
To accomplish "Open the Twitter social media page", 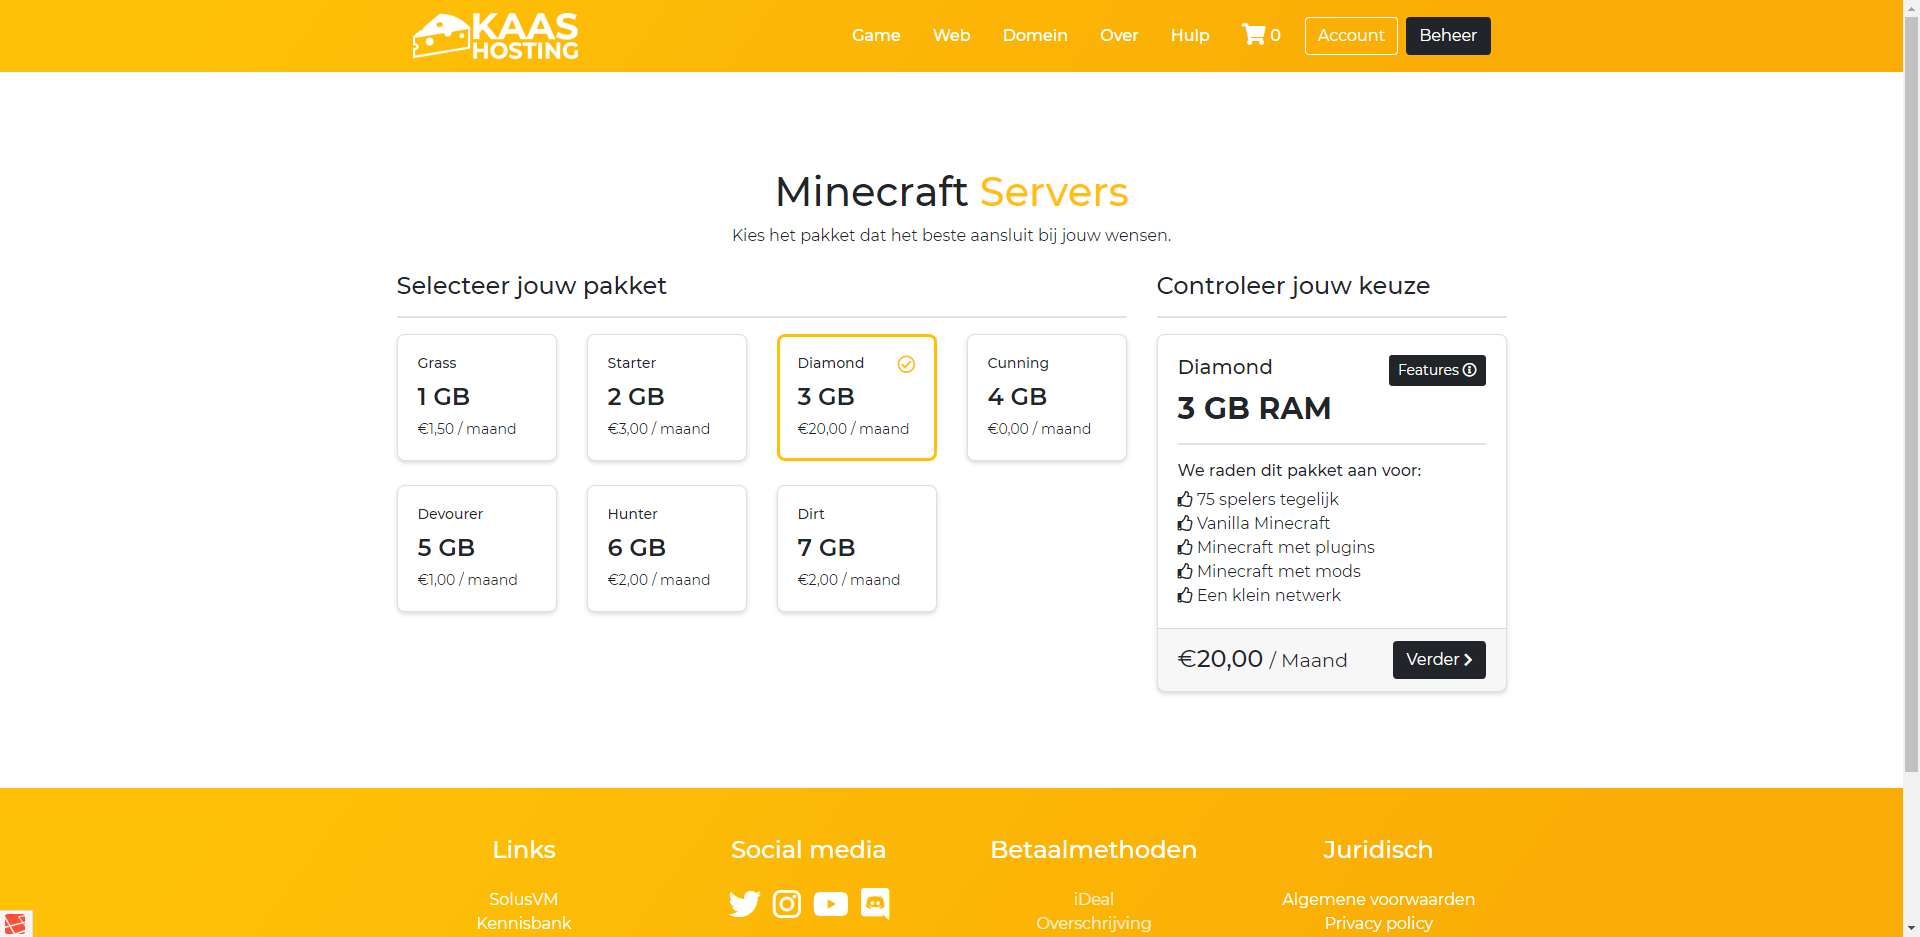I will pos(744,904).
